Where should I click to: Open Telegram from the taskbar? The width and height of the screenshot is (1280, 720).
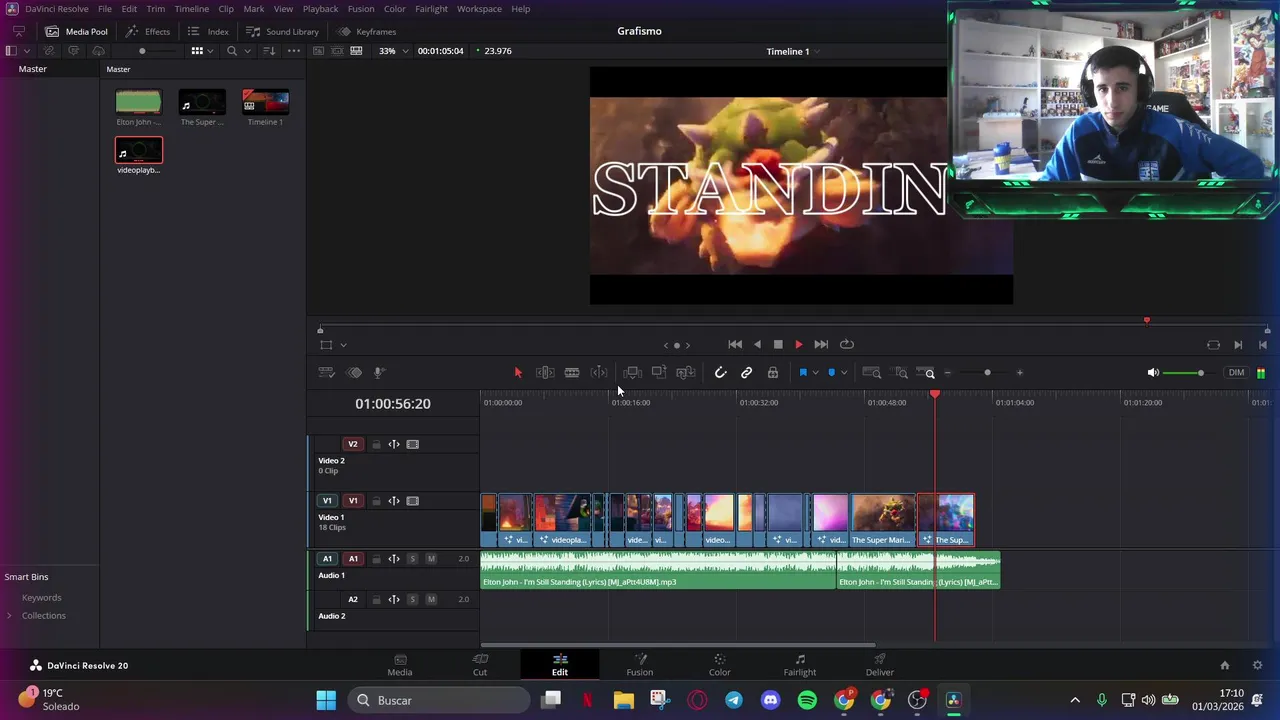(734, 700)
